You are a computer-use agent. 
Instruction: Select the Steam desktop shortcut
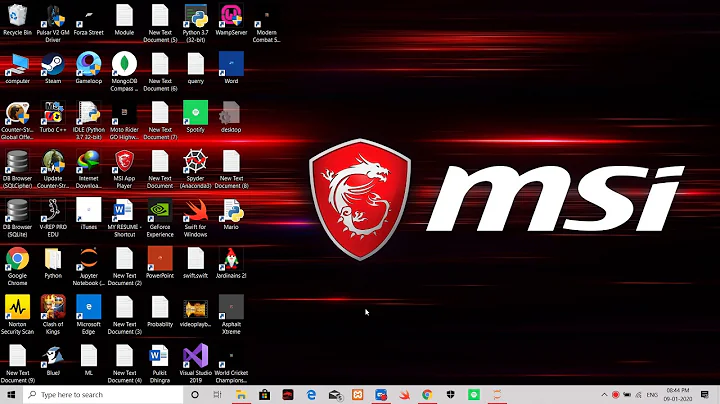tap(53, 68)
